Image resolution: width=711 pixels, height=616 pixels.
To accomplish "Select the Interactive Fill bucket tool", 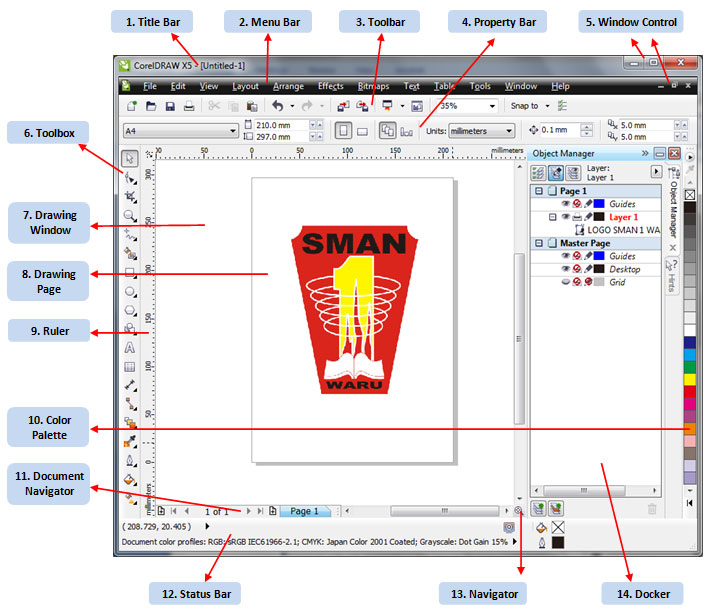I will 130,479.
